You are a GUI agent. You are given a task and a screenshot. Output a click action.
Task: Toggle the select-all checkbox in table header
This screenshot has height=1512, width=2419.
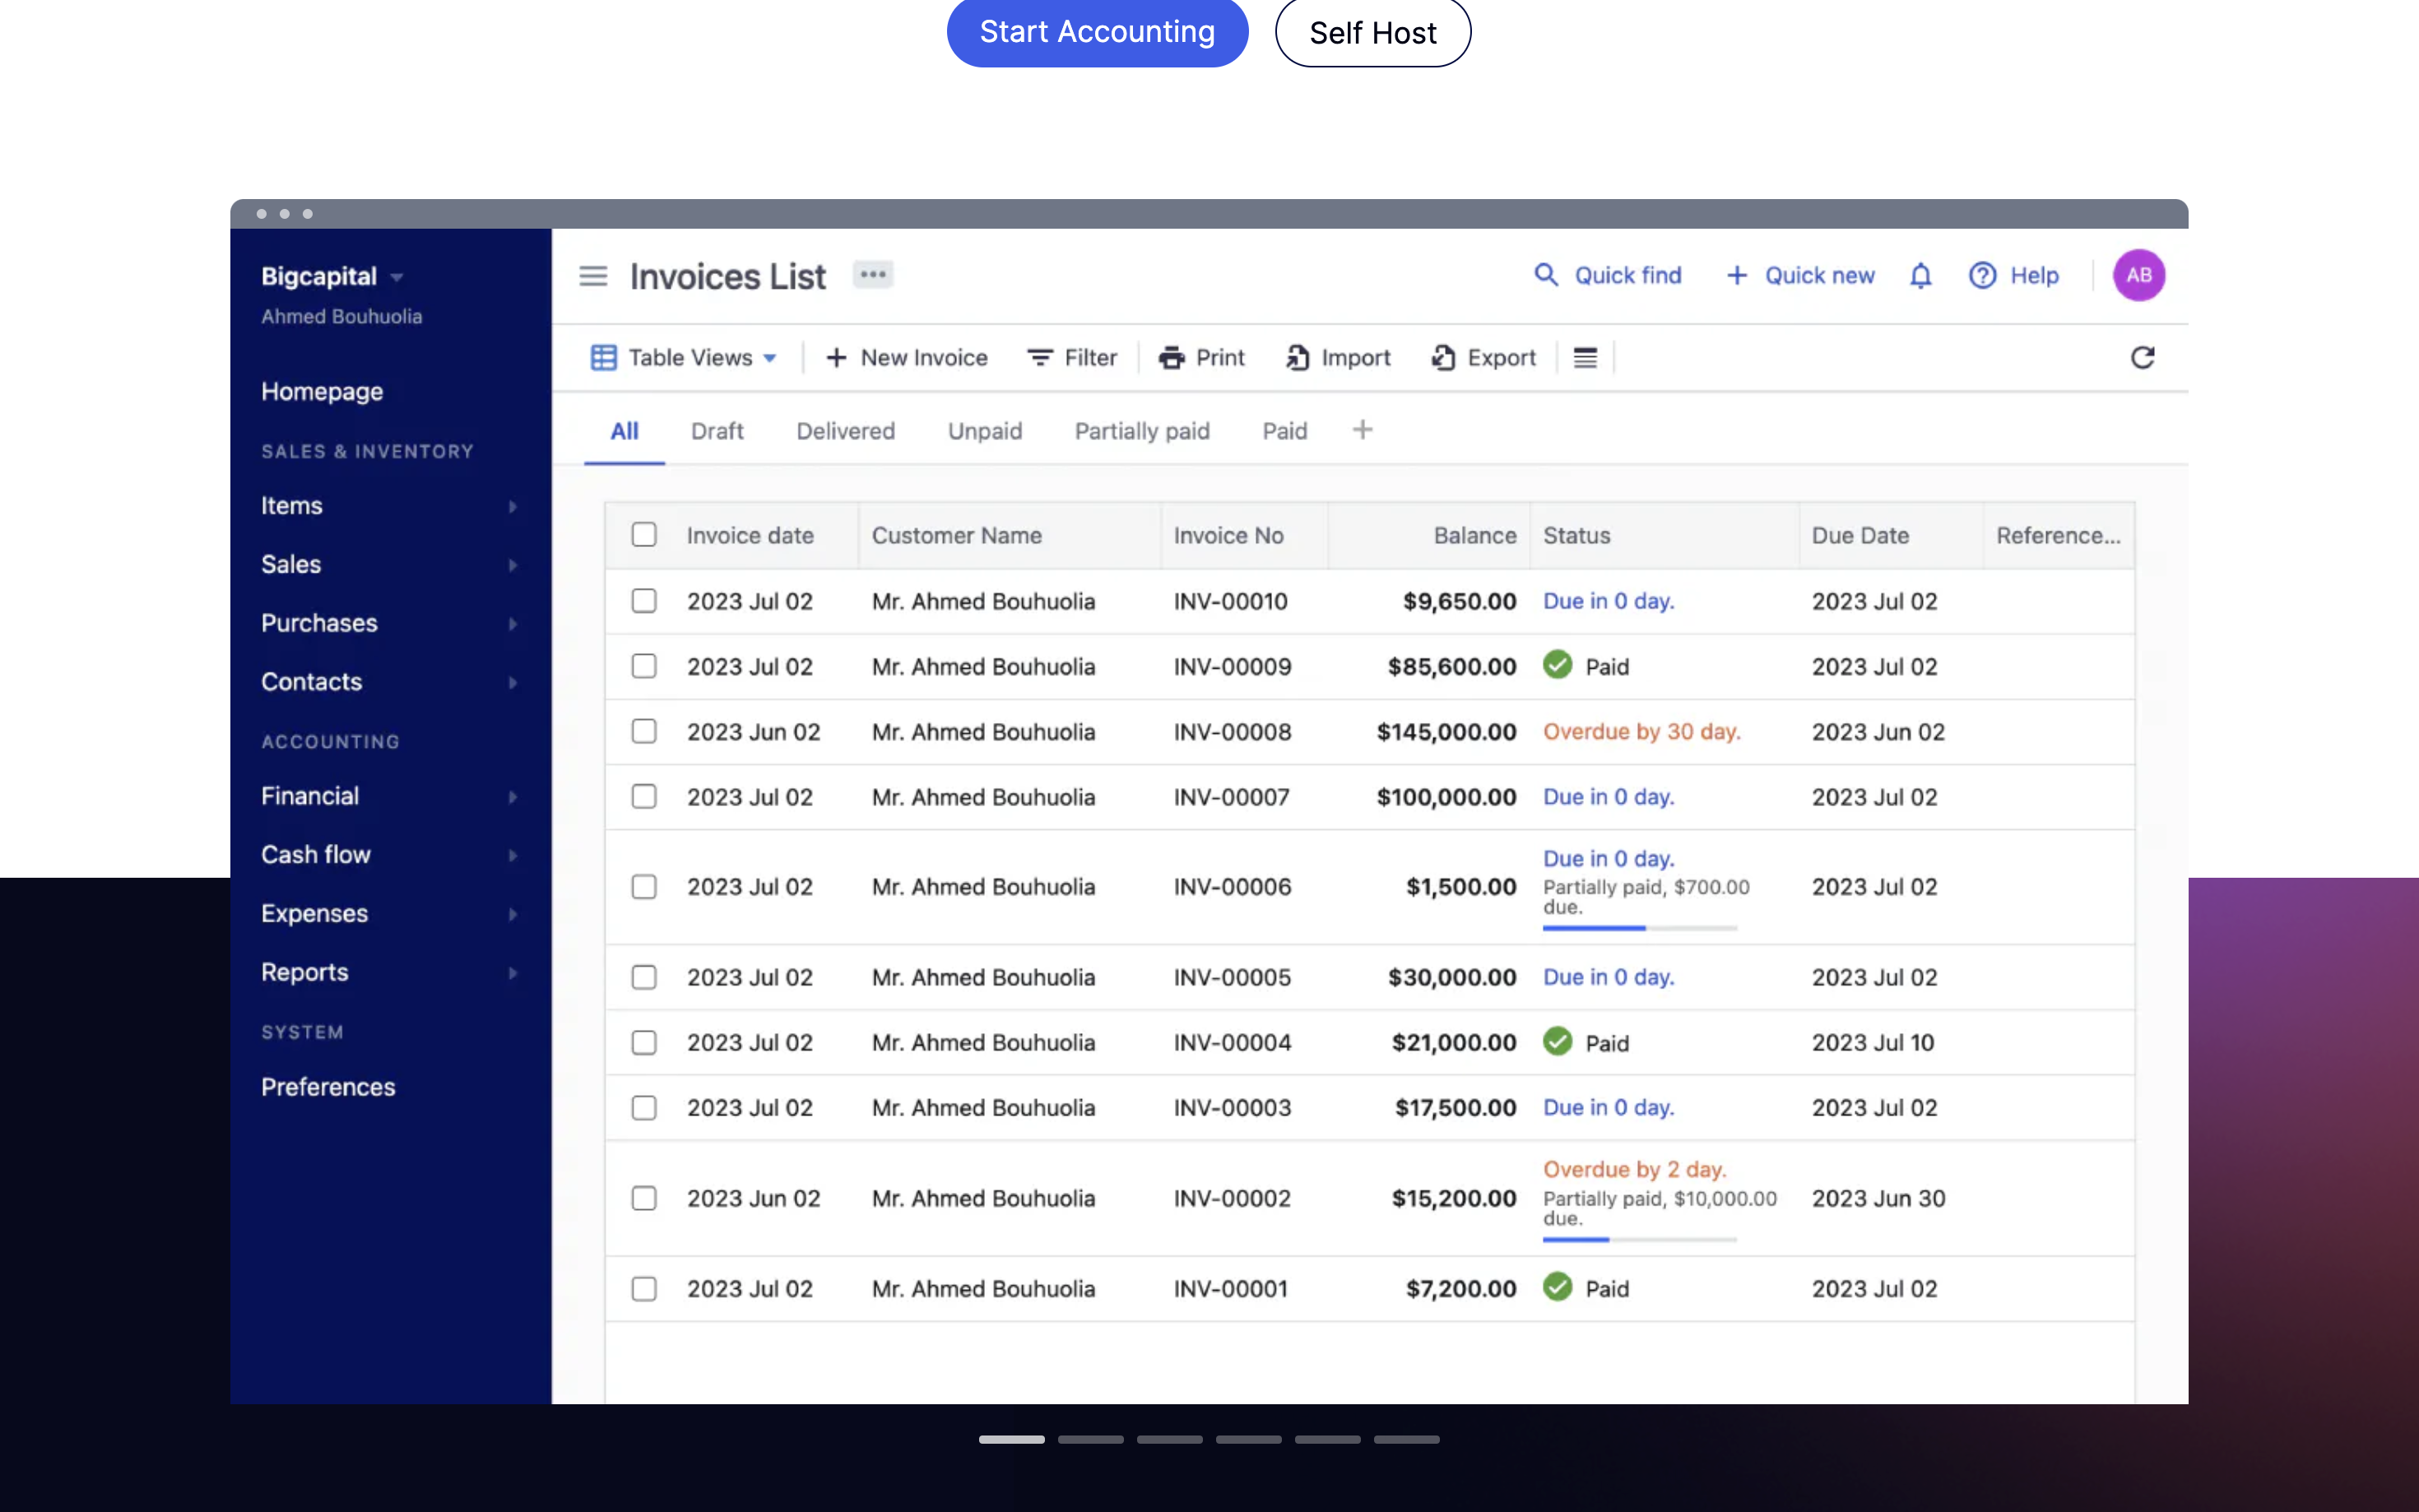644,535
